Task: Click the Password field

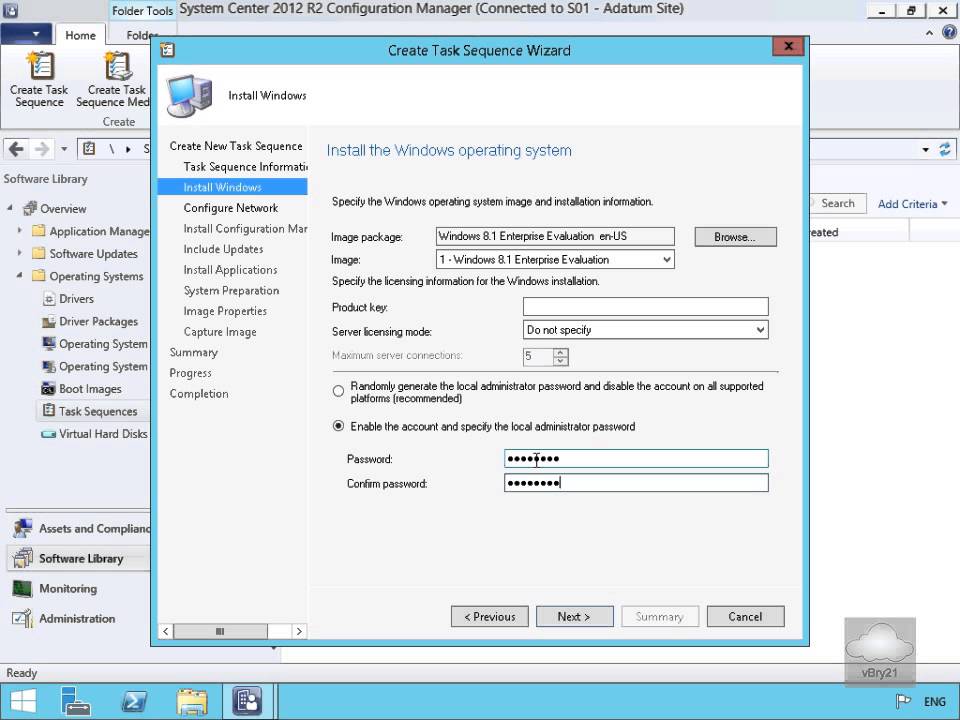Action: 636,459
